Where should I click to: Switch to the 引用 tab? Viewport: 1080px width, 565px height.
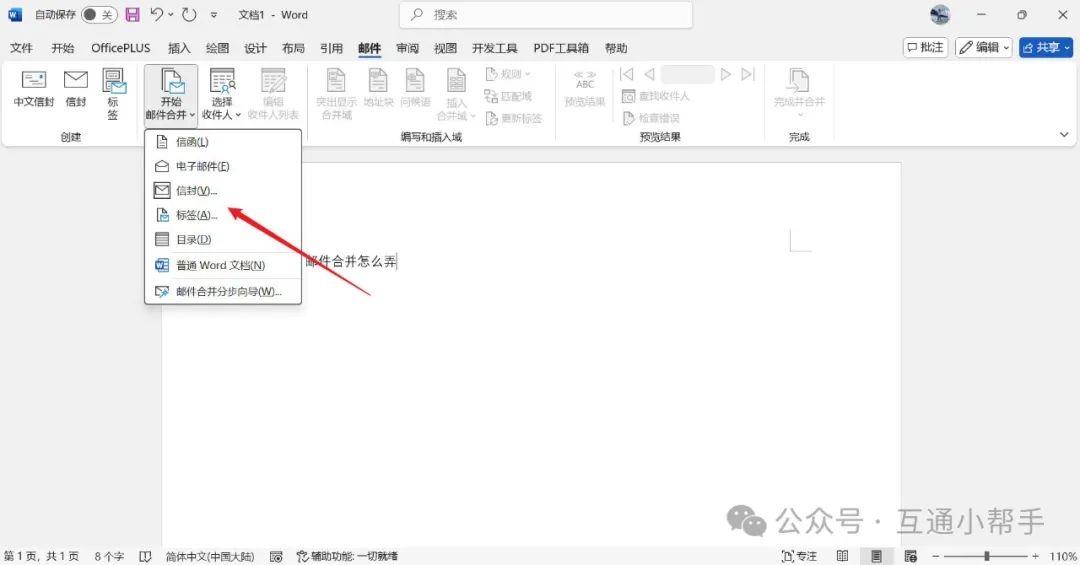tap(331, 48)
